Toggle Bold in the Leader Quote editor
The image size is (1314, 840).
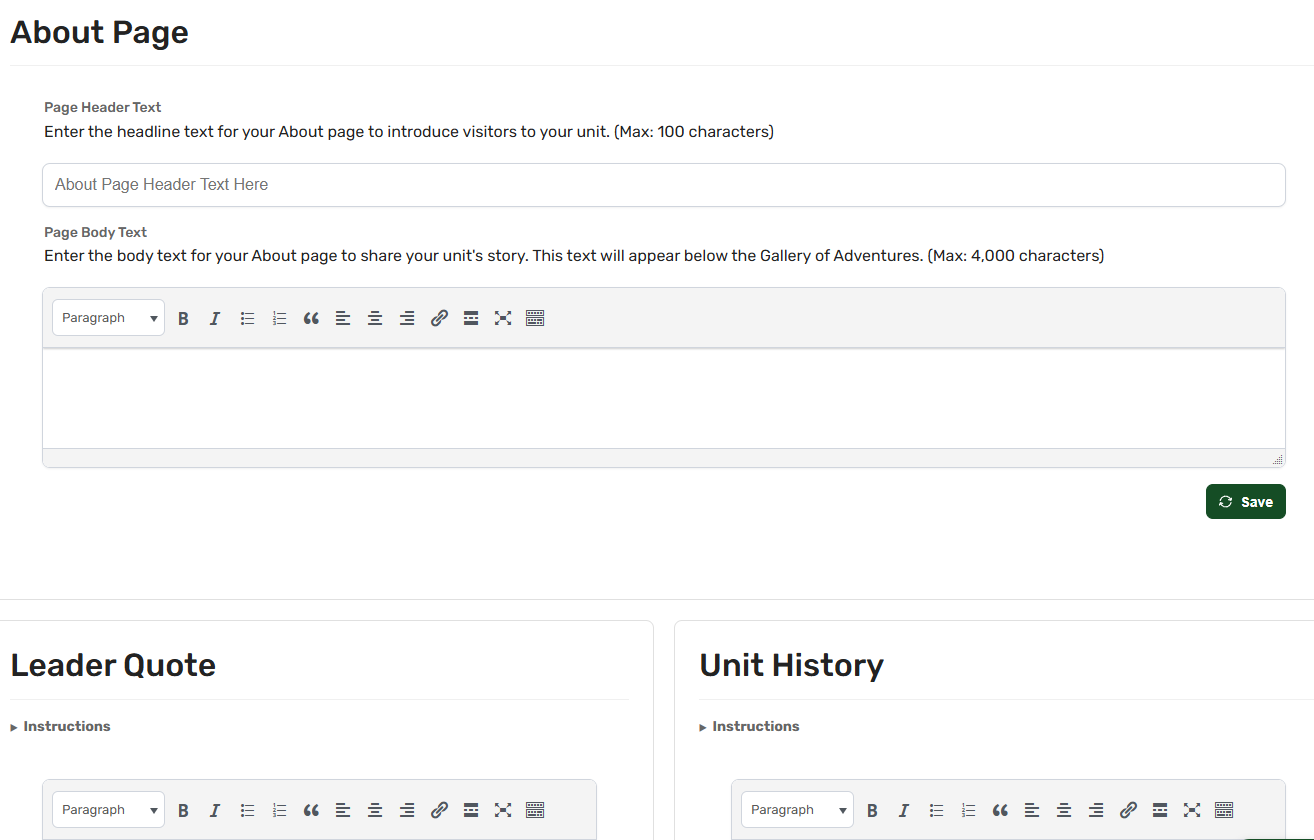click(183, 810)
